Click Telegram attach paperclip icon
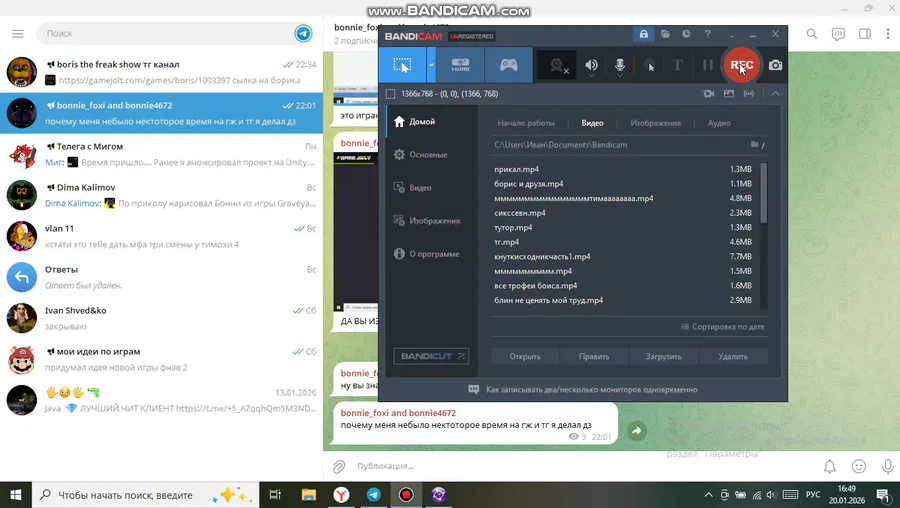Image resolution: width=900 pixels, height=508 pixels. point(339,467)
